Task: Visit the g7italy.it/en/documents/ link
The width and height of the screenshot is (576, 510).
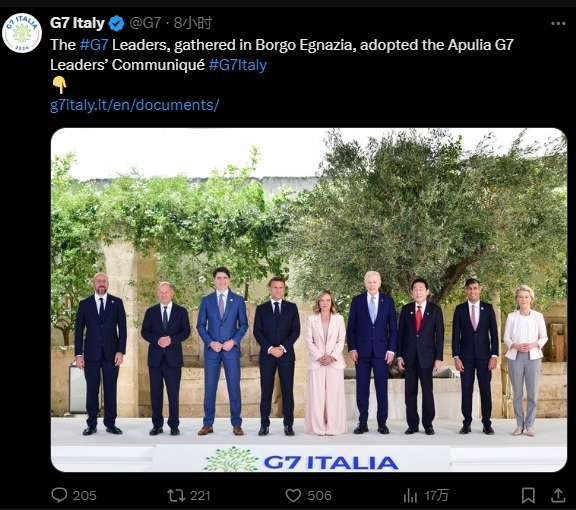Action: [134, 105]
